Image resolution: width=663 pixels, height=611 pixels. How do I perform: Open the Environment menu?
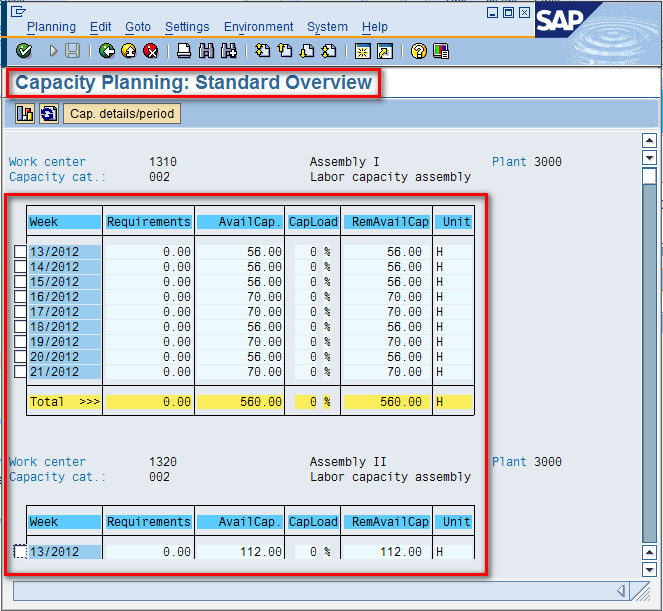click(x=258, y=27)
